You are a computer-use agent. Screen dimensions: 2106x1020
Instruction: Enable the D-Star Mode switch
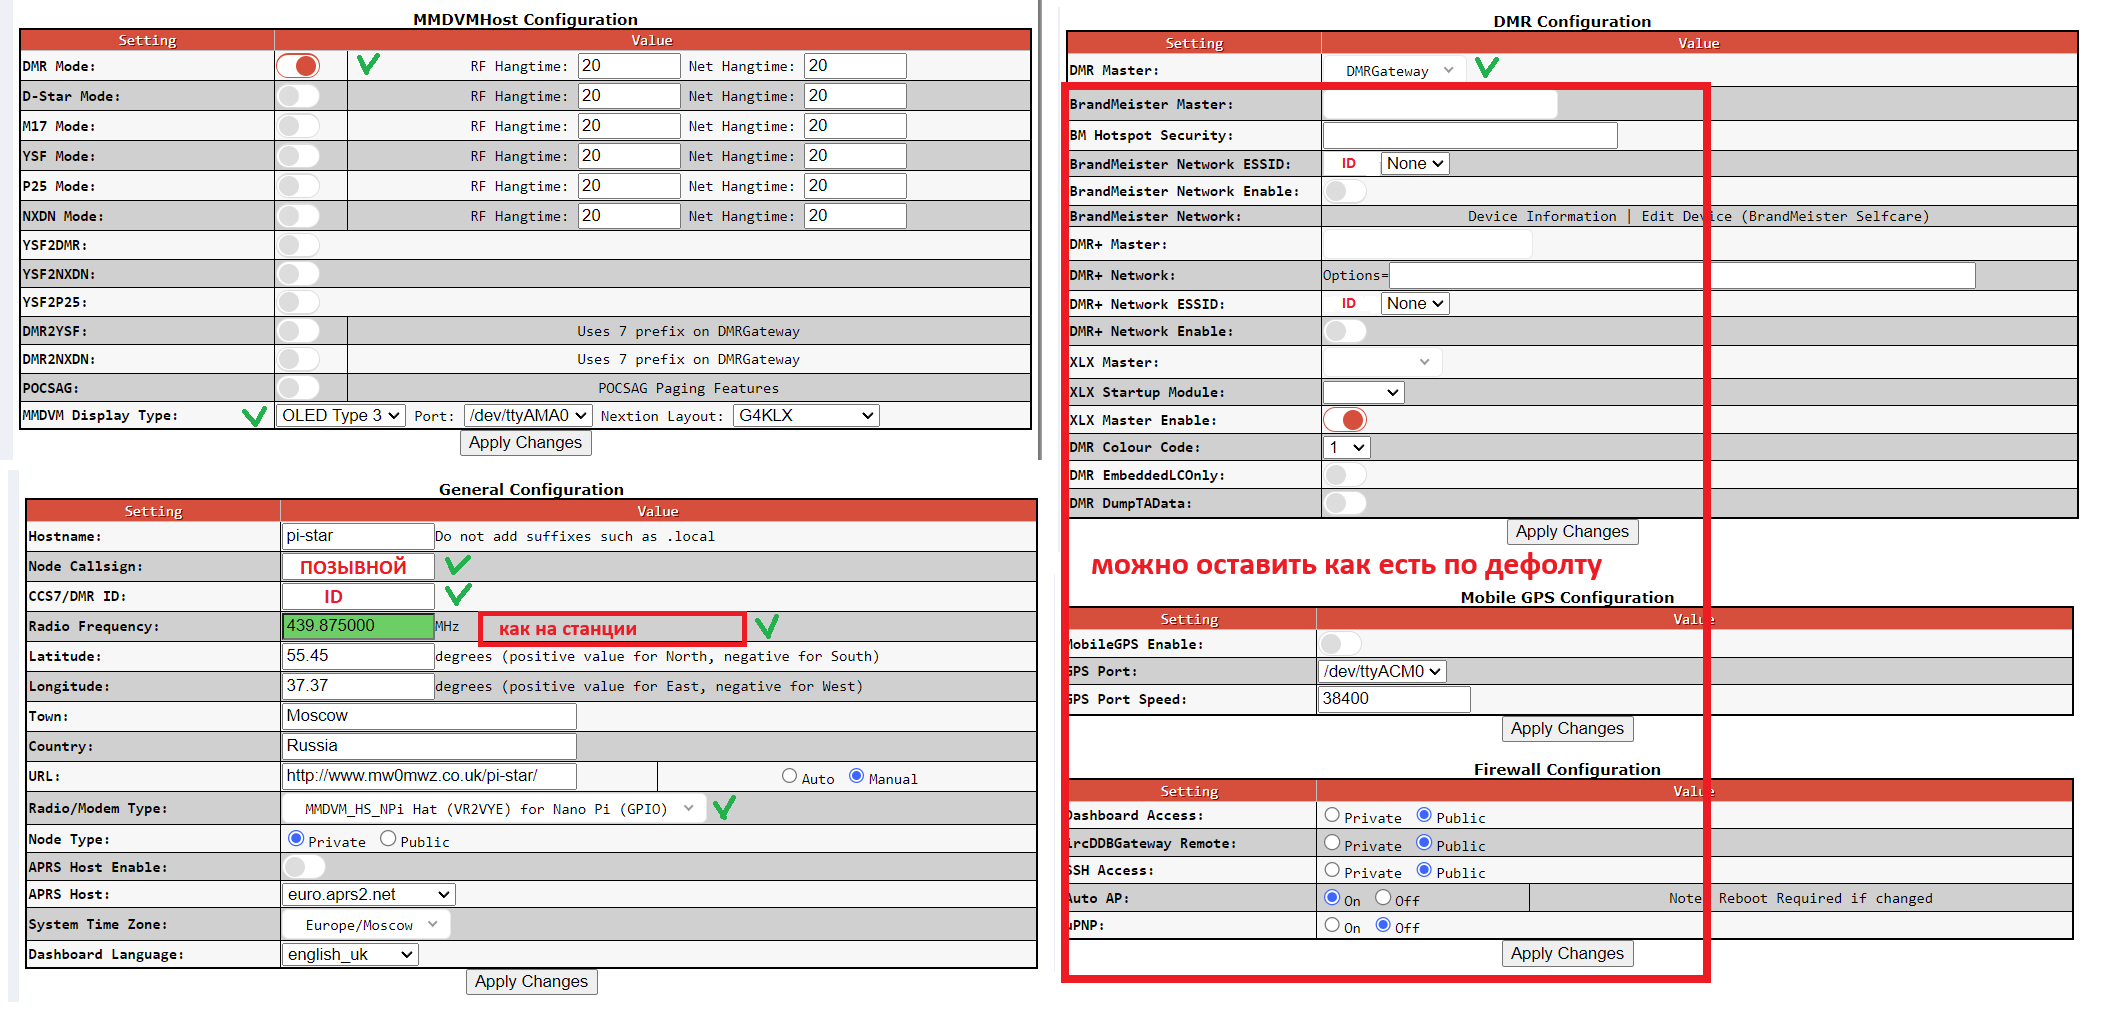[298, 96]
